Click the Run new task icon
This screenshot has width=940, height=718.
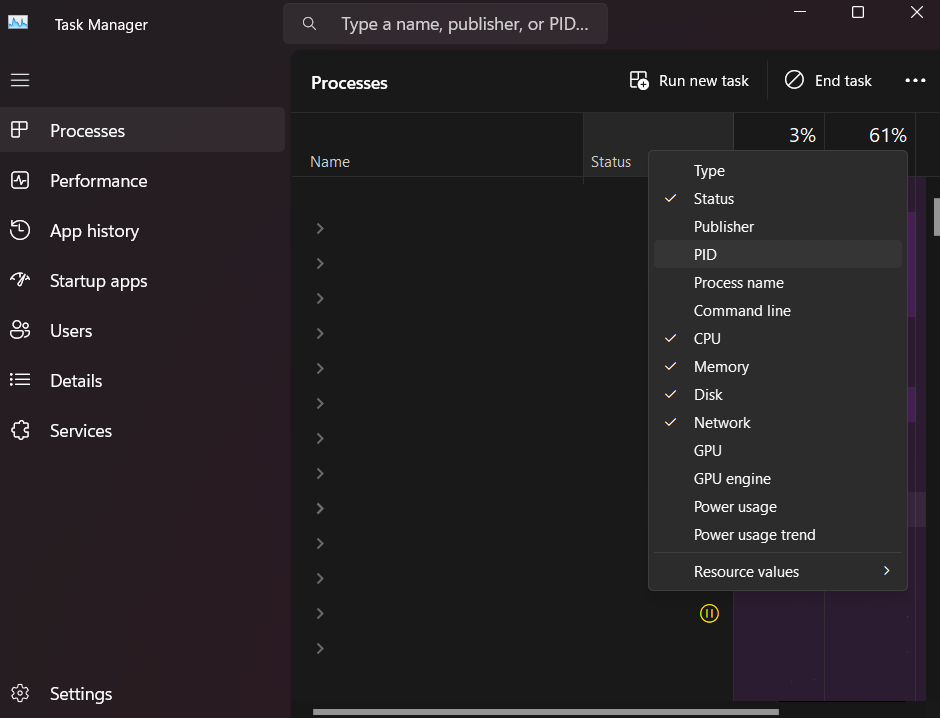tap(639, 80)
